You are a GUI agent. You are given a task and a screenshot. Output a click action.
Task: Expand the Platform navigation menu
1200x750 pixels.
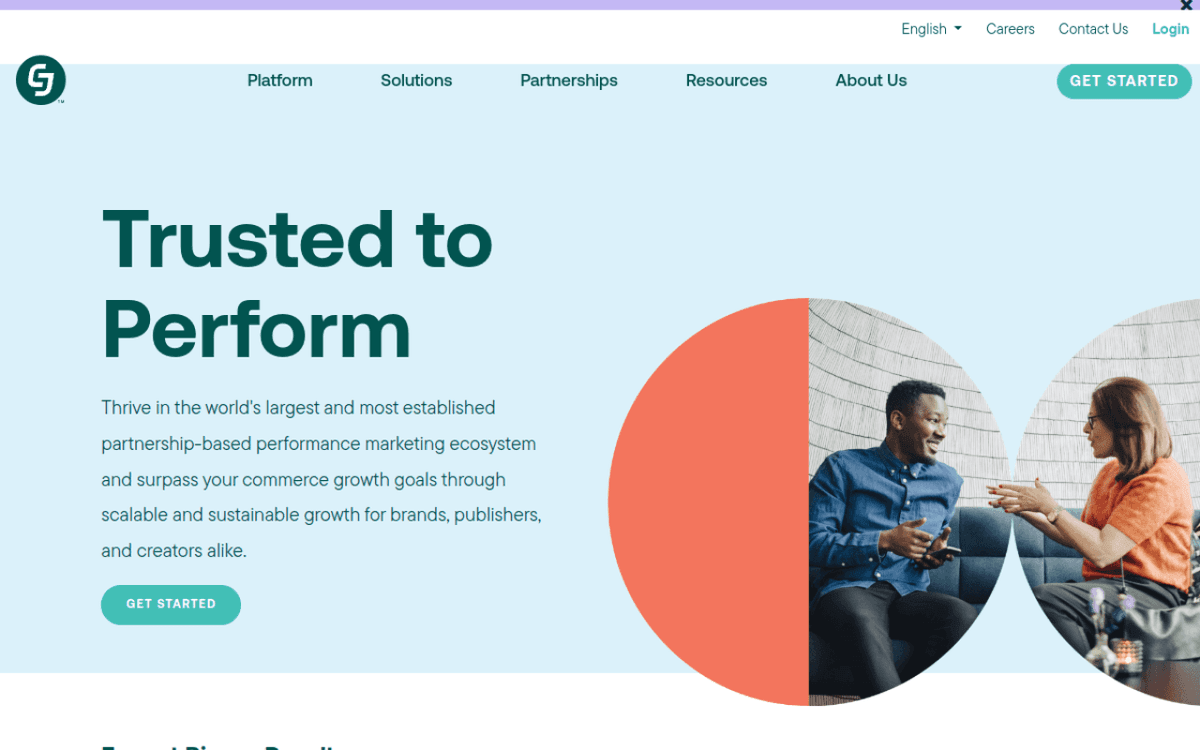click(280, 80)
